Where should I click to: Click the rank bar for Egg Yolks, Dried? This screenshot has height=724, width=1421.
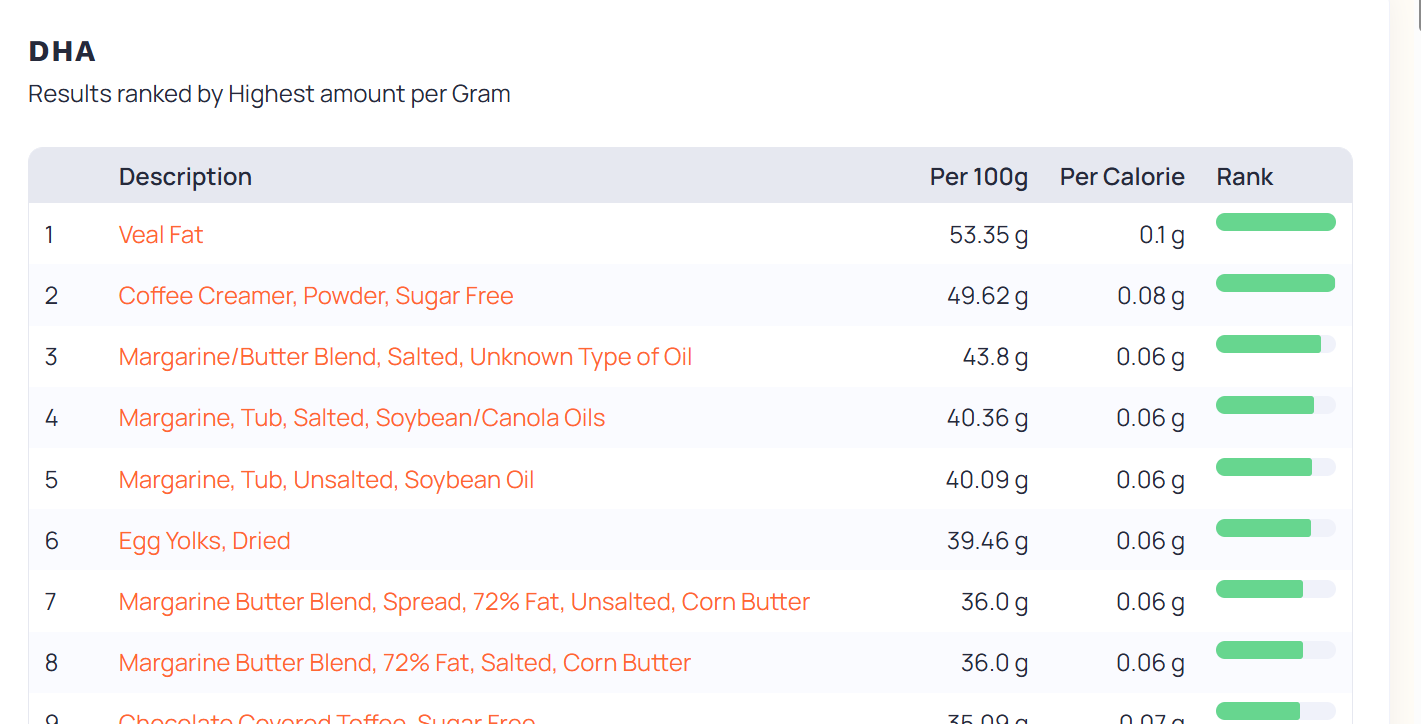tap(1276, 528)
